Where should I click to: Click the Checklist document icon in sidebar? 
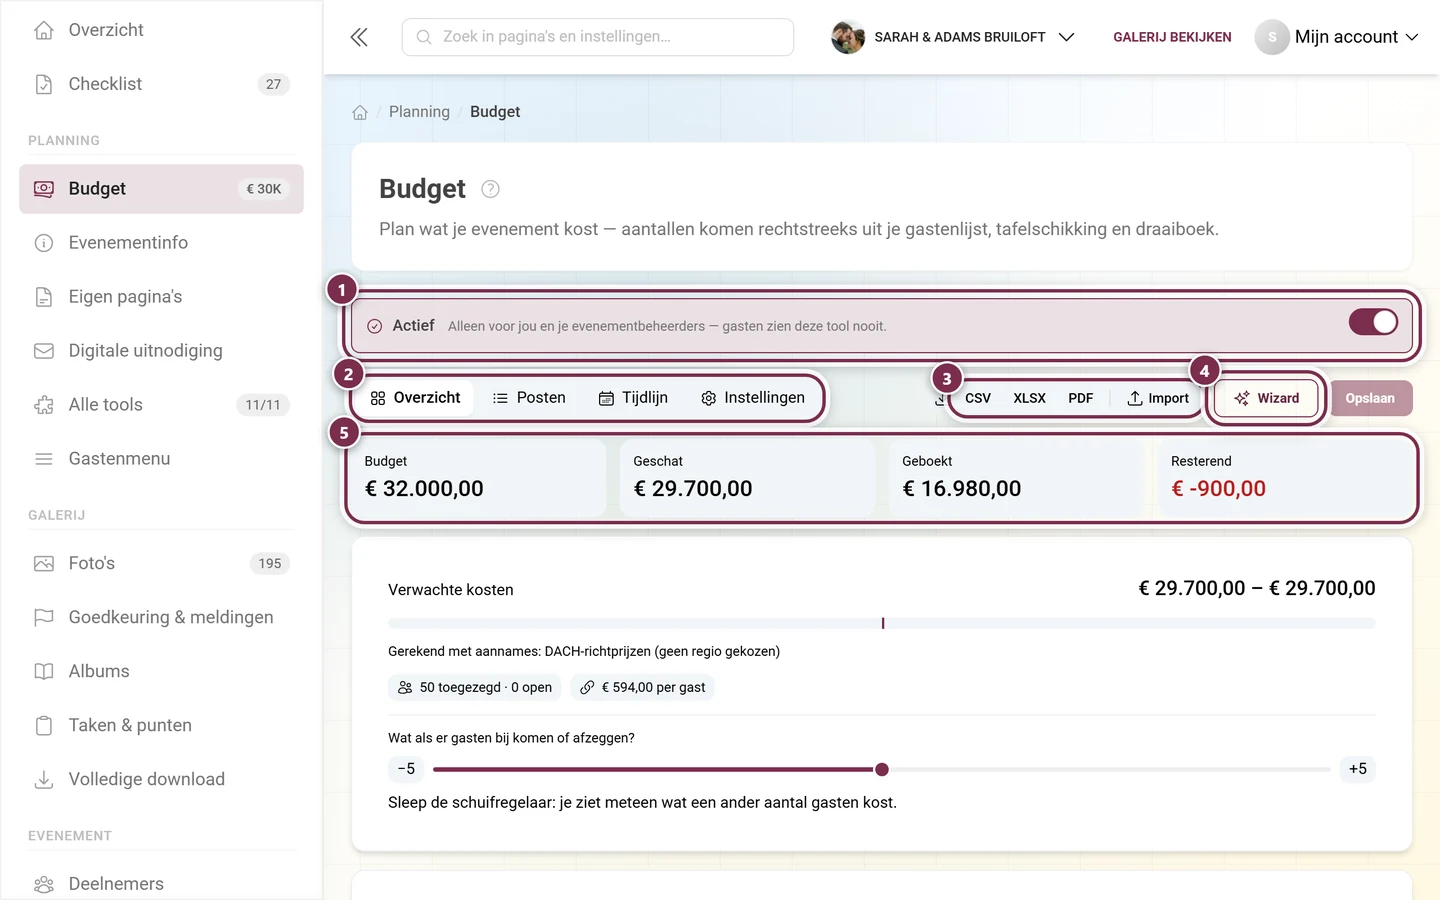(x=44, y=84)
